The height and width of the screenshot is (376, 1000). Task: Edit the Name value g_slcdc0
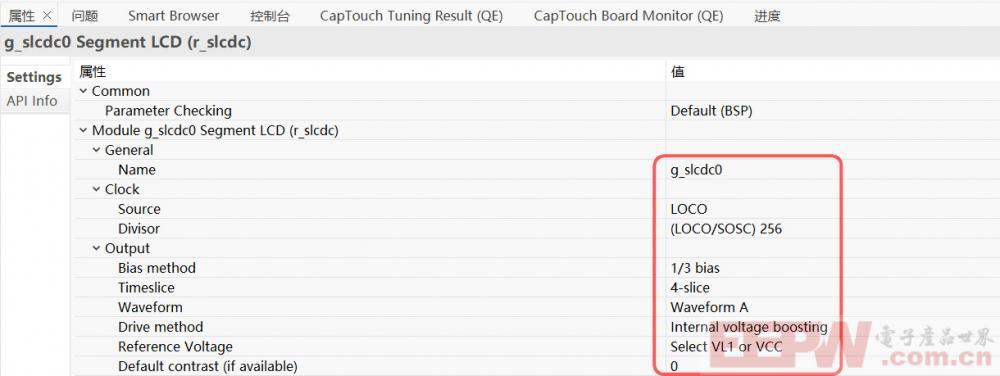tap(832, 170)
